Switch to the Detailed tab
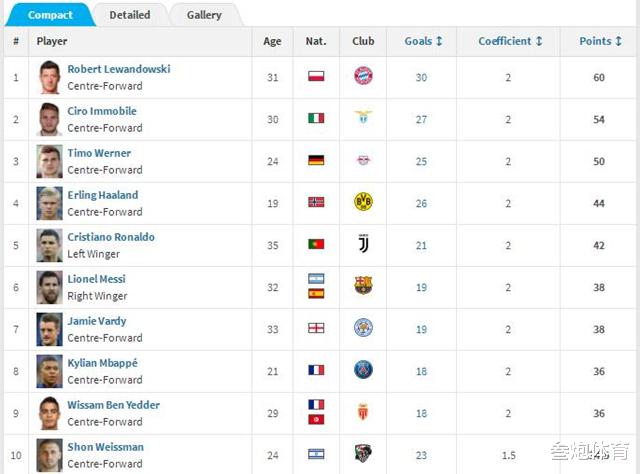The height and width of the screenshot is (474, 640). [130, 15]
